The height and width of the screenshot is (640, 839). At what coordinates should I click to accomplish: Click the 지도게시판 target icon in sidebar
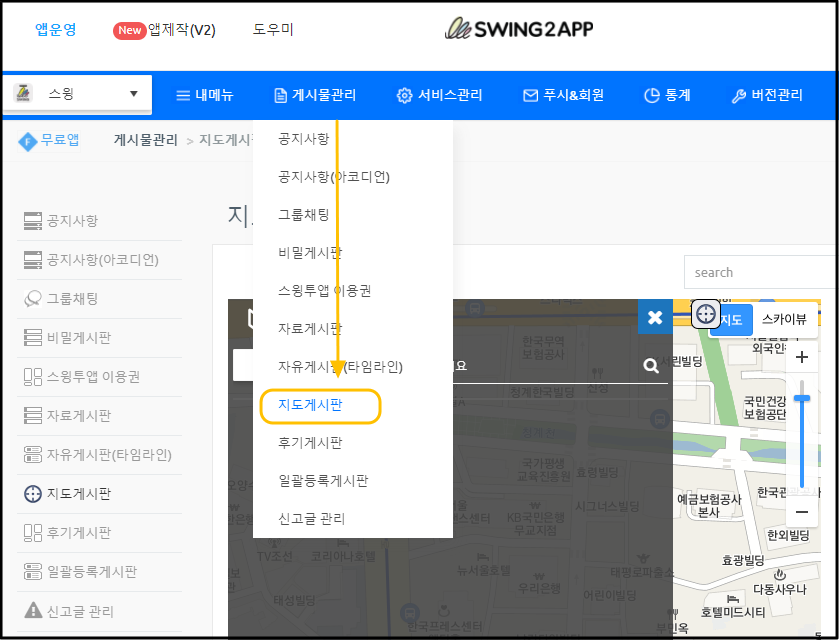[x=32, y=494]
